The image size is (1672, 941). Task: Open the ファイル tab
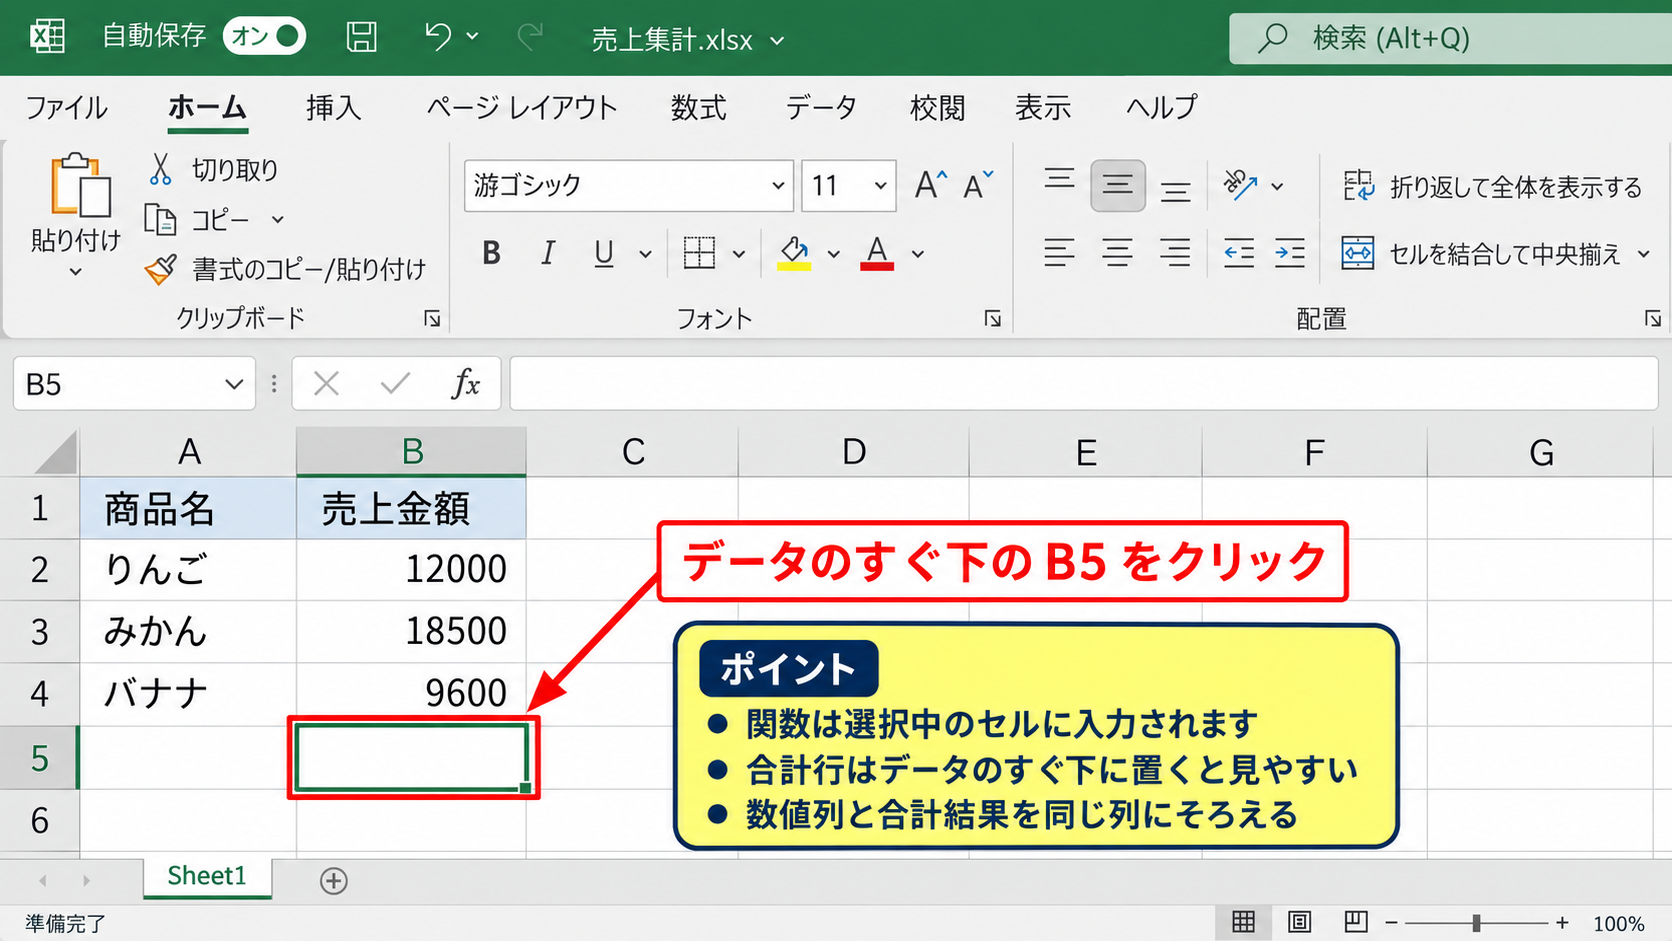coord(66,107)
